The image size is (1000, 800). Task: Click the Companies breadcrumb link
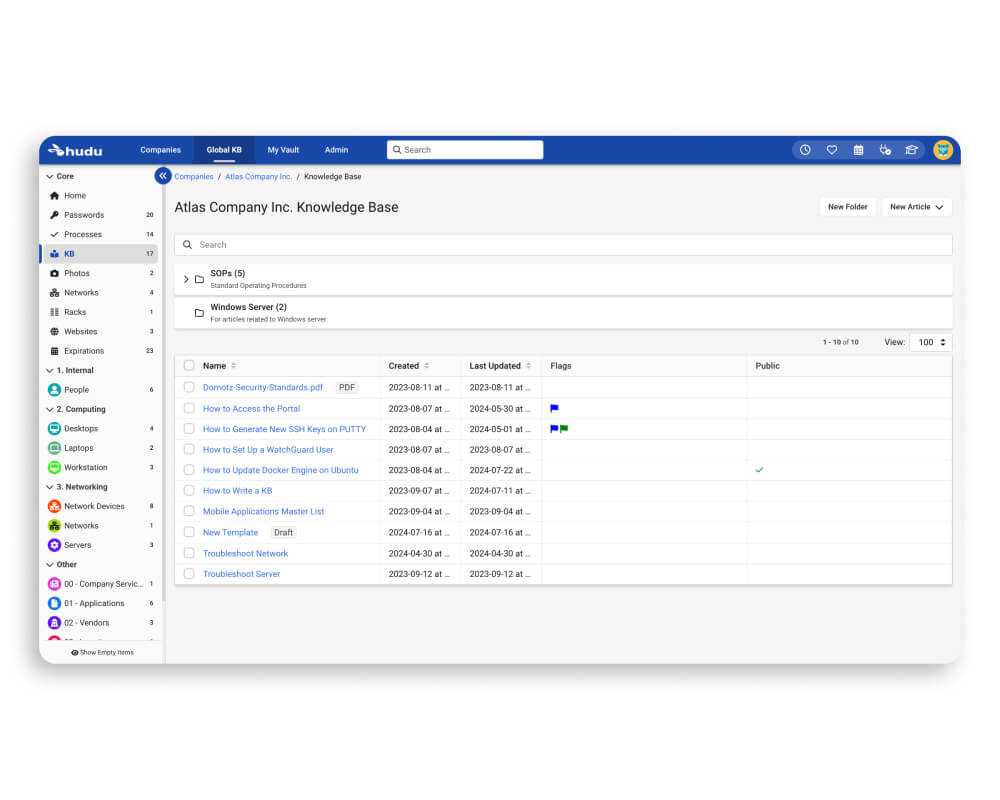194,177
